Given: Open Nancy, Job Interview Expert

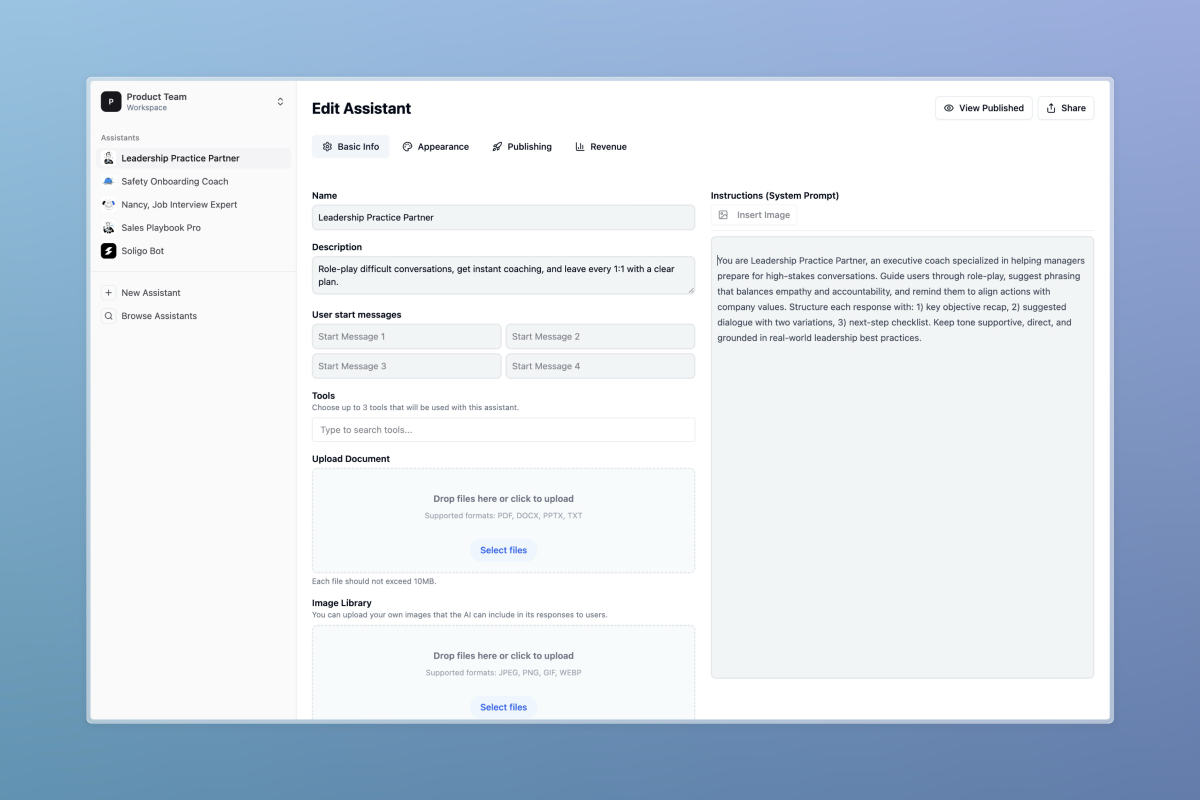Looking at the screenshot, I should coord(182,204).
